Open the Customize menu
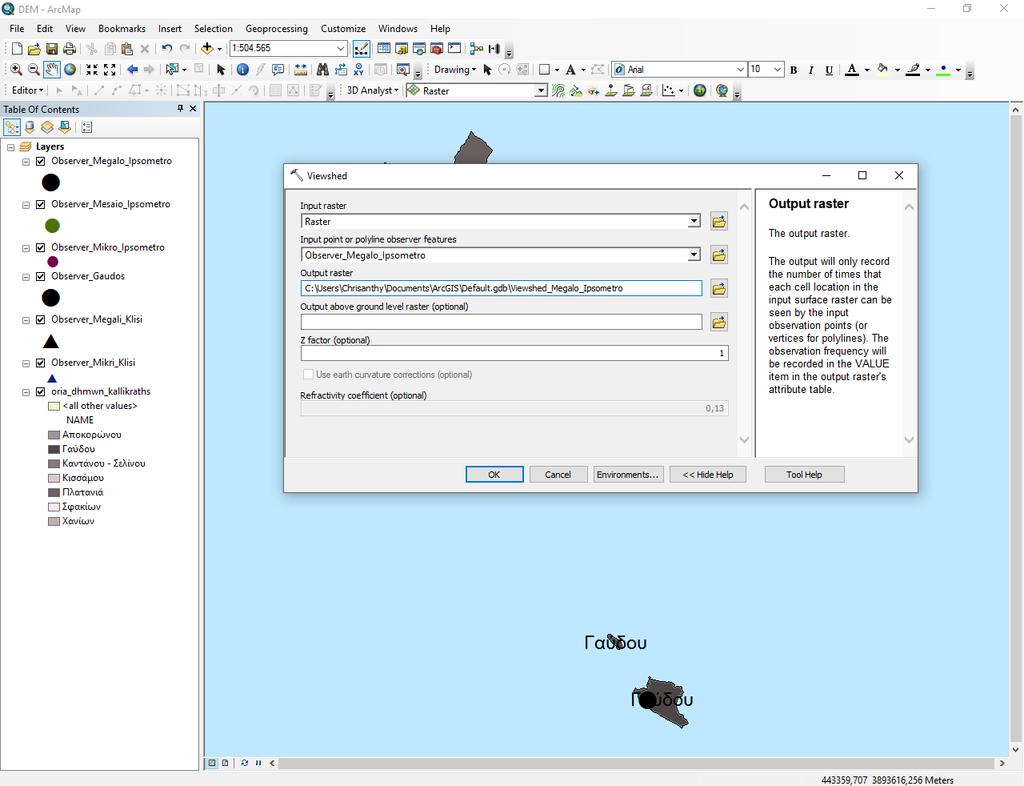Screen dimensions: 1024x786 tap(343, 29)
